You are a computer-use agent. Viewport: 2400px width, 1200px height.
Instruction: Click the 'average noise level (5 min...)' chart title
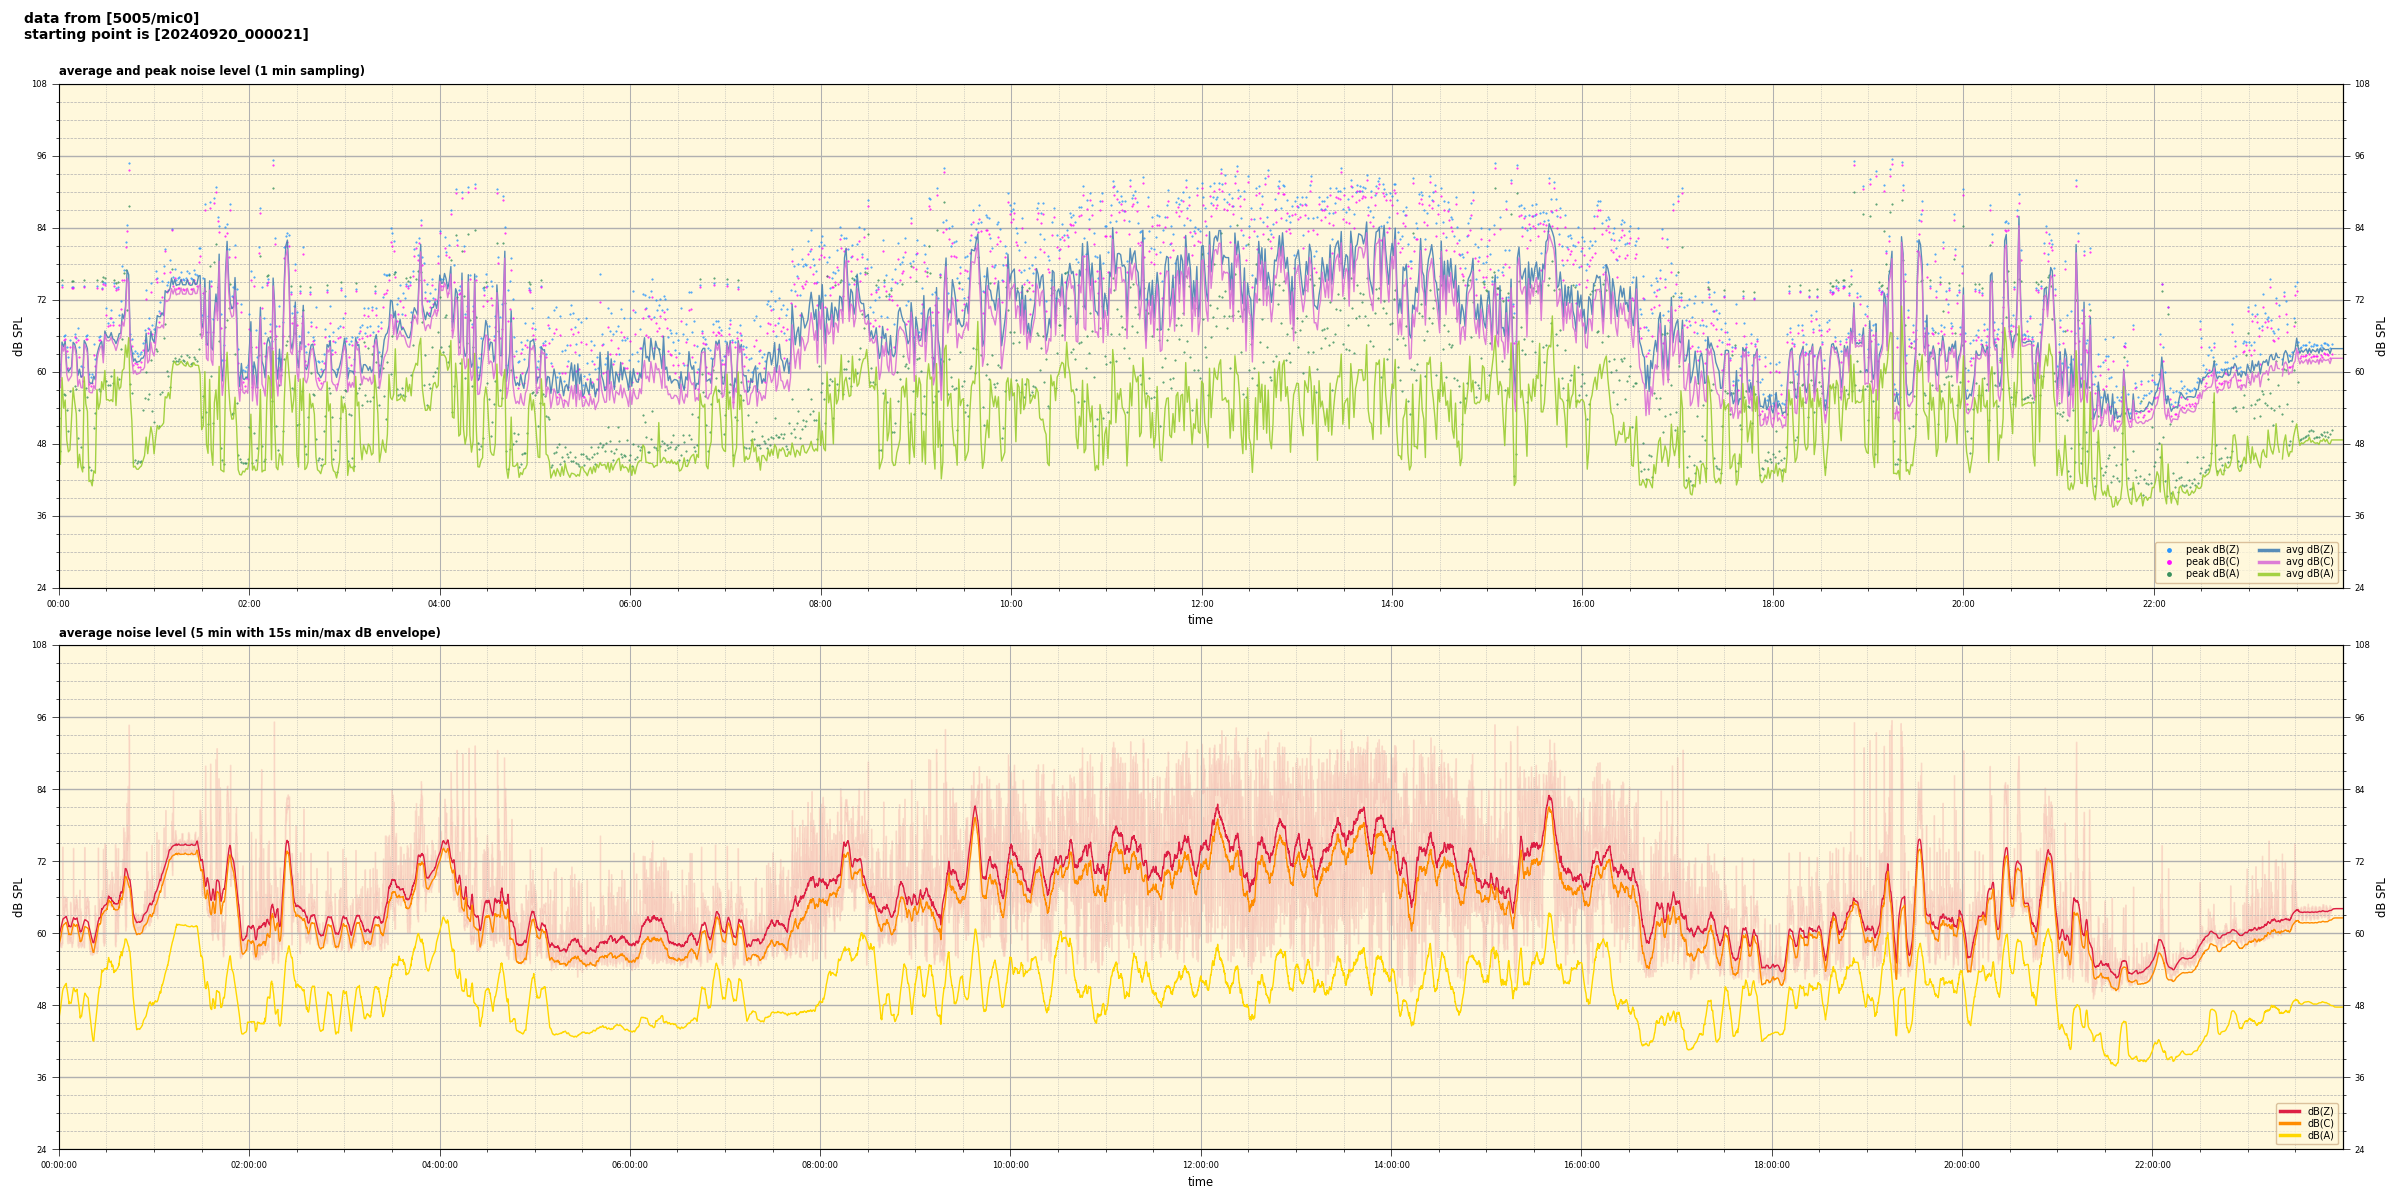(x=249, y=633)
